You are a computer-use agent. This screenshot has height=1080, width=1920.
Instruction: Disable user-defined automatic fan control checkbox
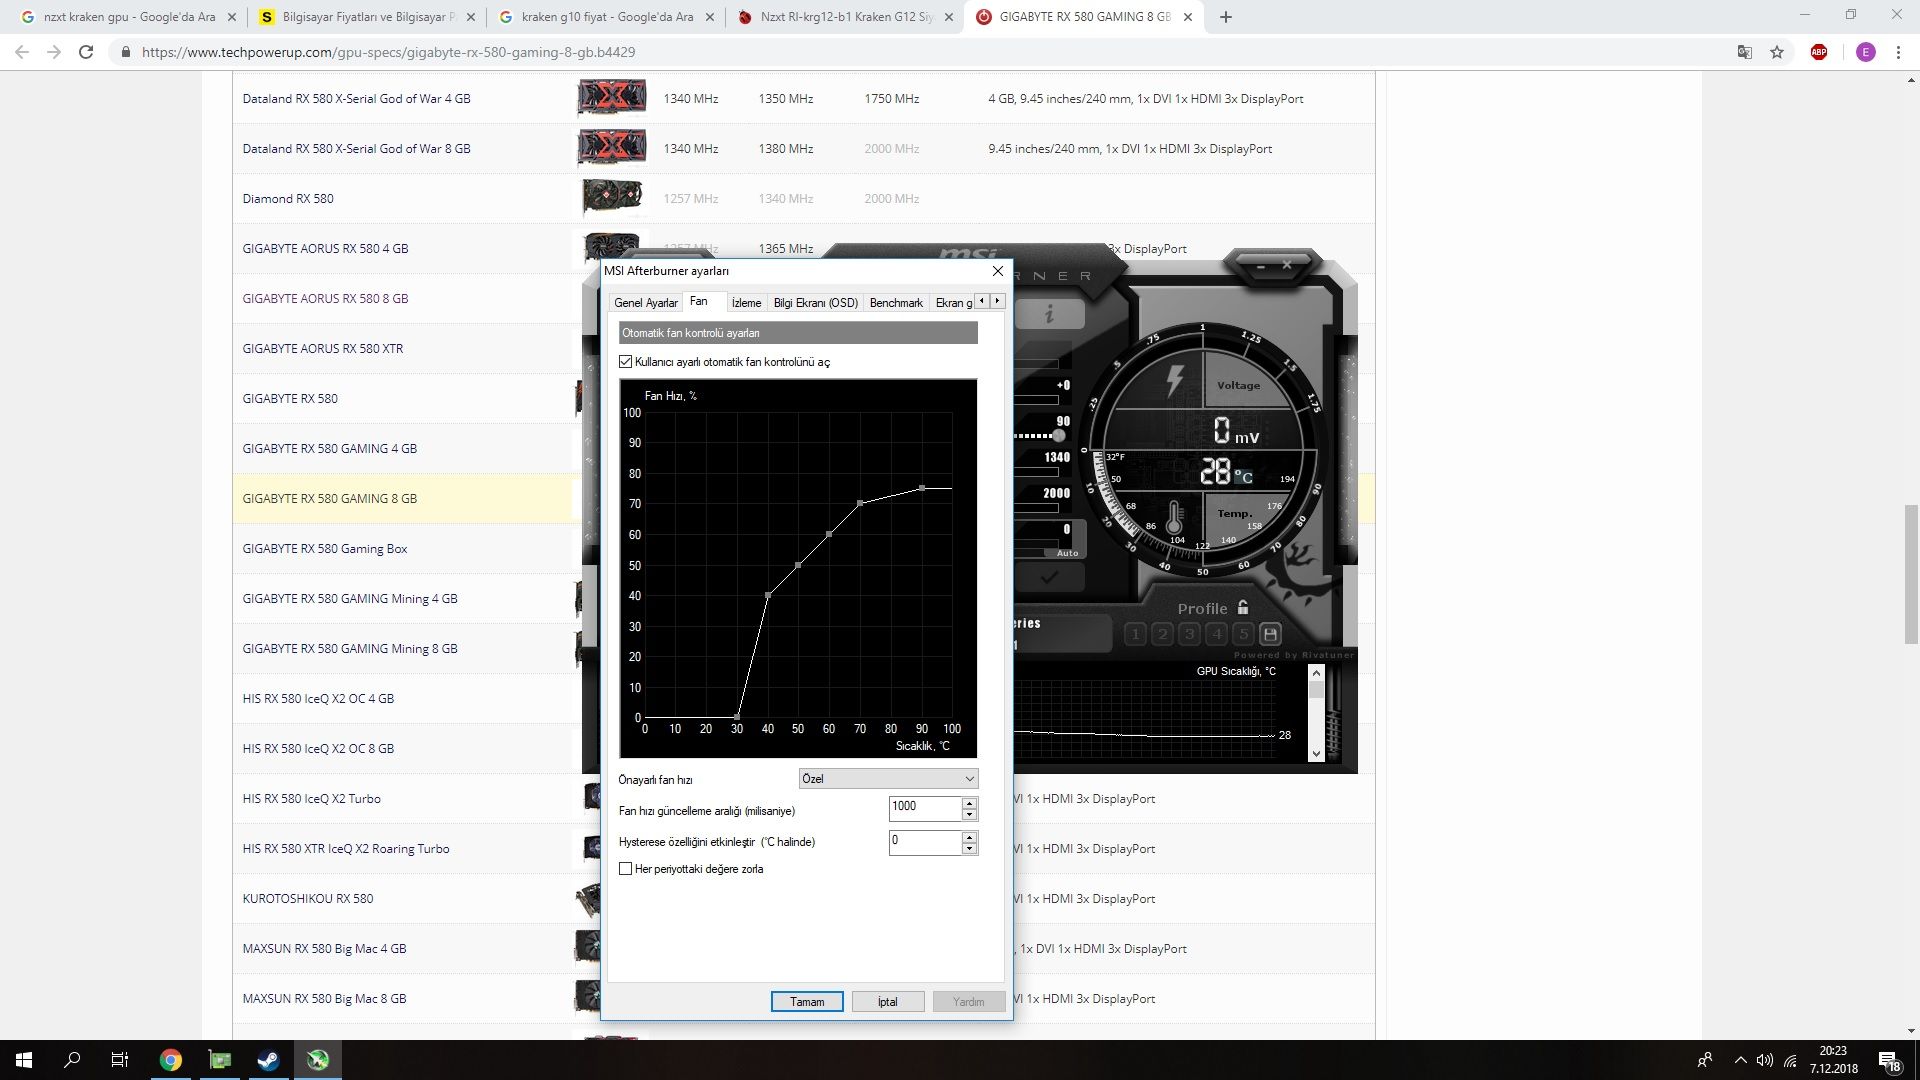coord(626,362)
